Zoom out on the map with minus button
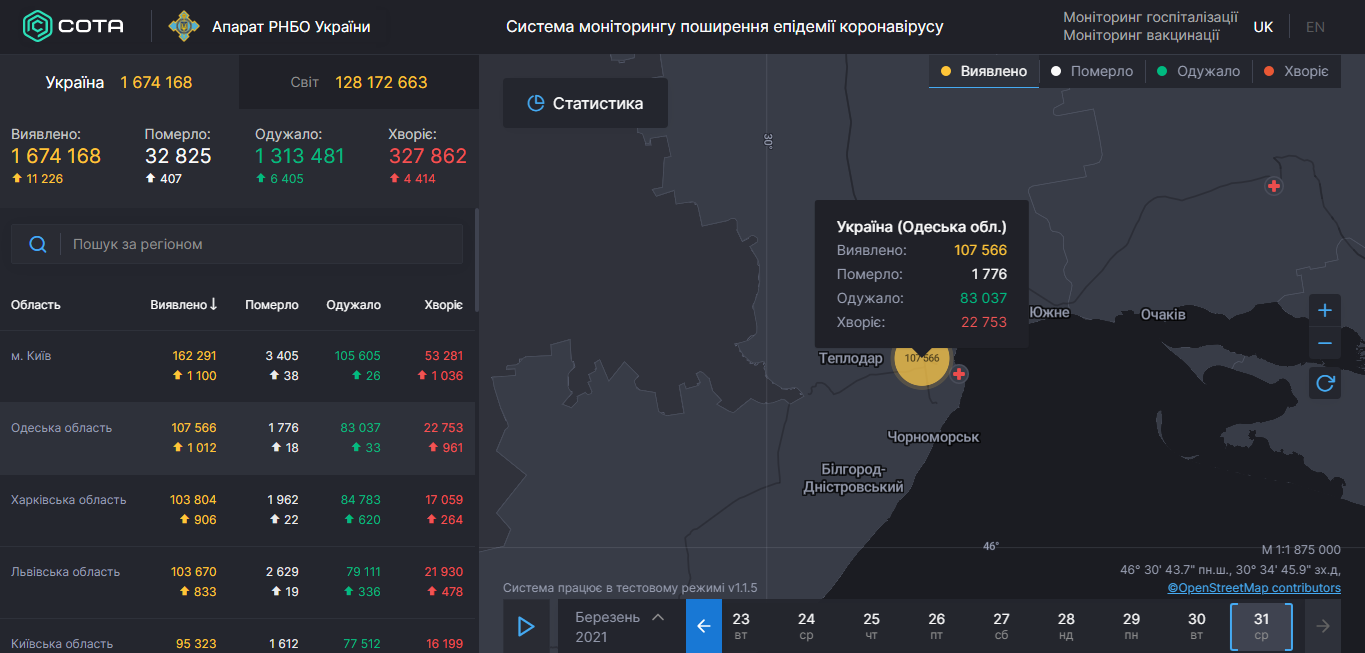This screenshot has height=653, width=1365. [1324, 343]
